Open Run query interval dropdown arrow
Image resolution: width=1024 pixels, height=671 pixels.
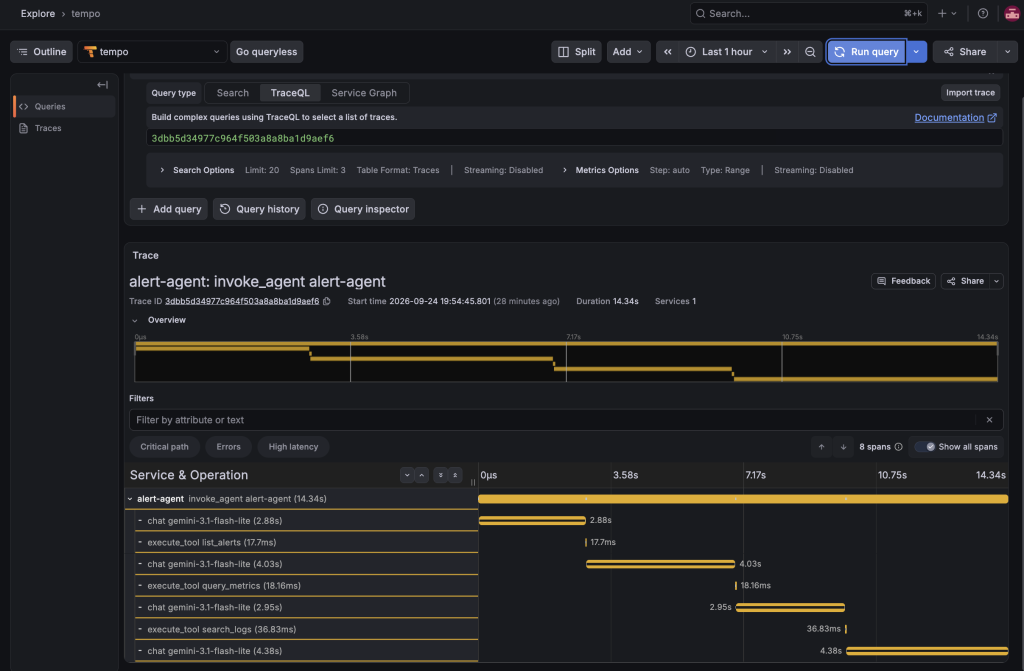coord(916,52)
